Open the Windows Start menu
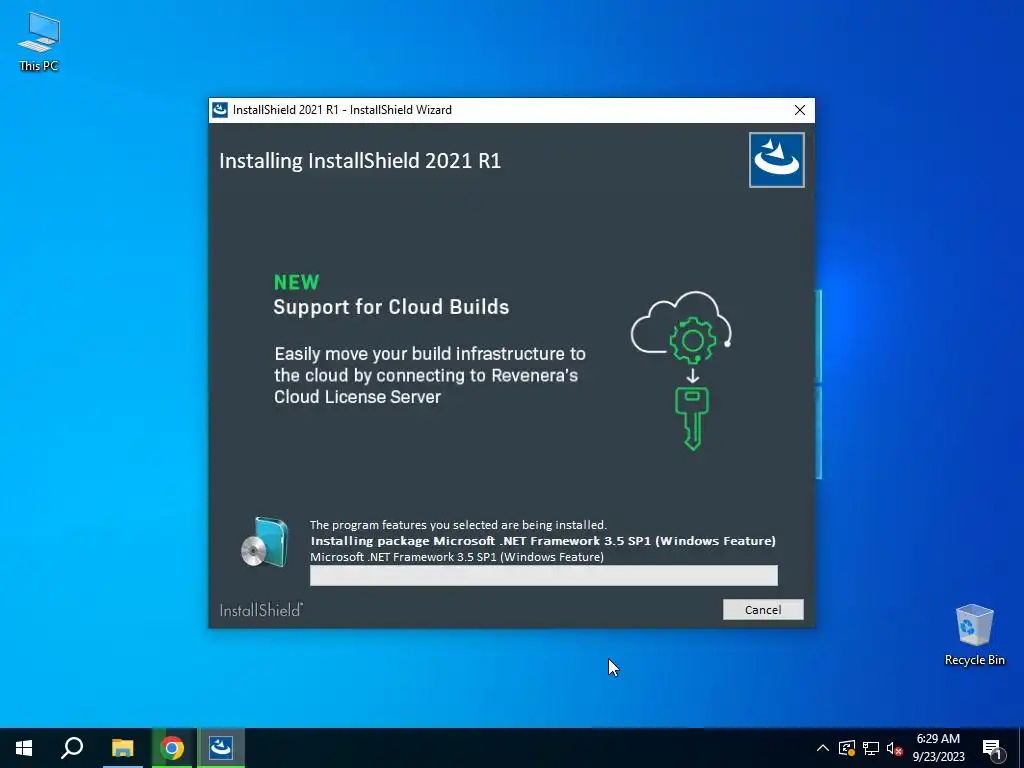 [24, 748]
